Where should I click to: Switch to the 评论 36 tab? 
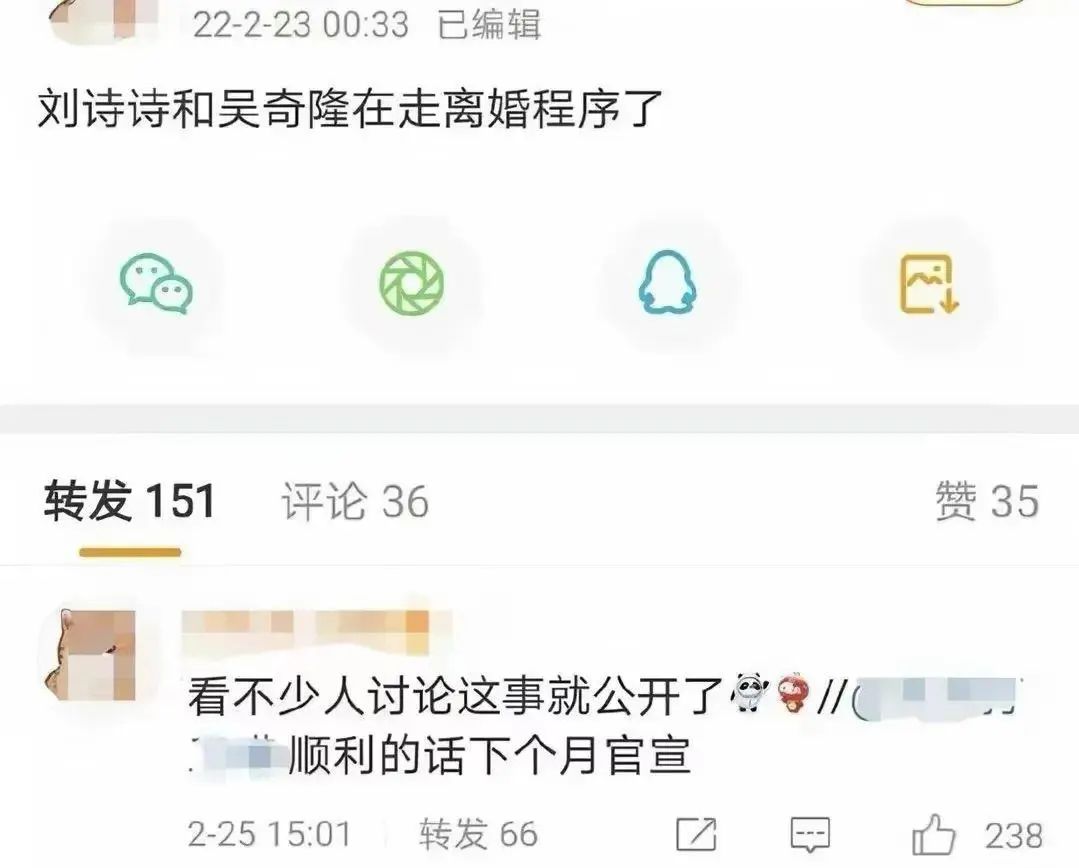coord(355,501)
